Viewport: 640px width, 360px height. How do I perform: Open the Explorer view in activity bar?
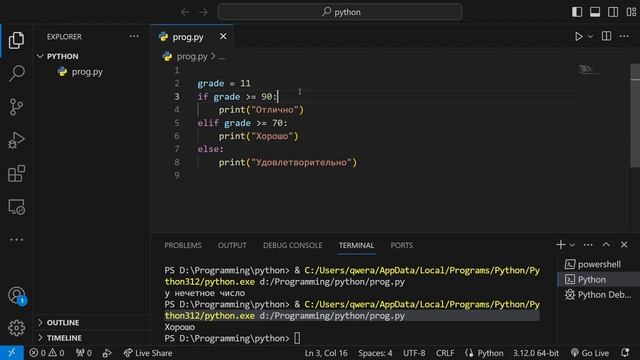tap(16, 40)
